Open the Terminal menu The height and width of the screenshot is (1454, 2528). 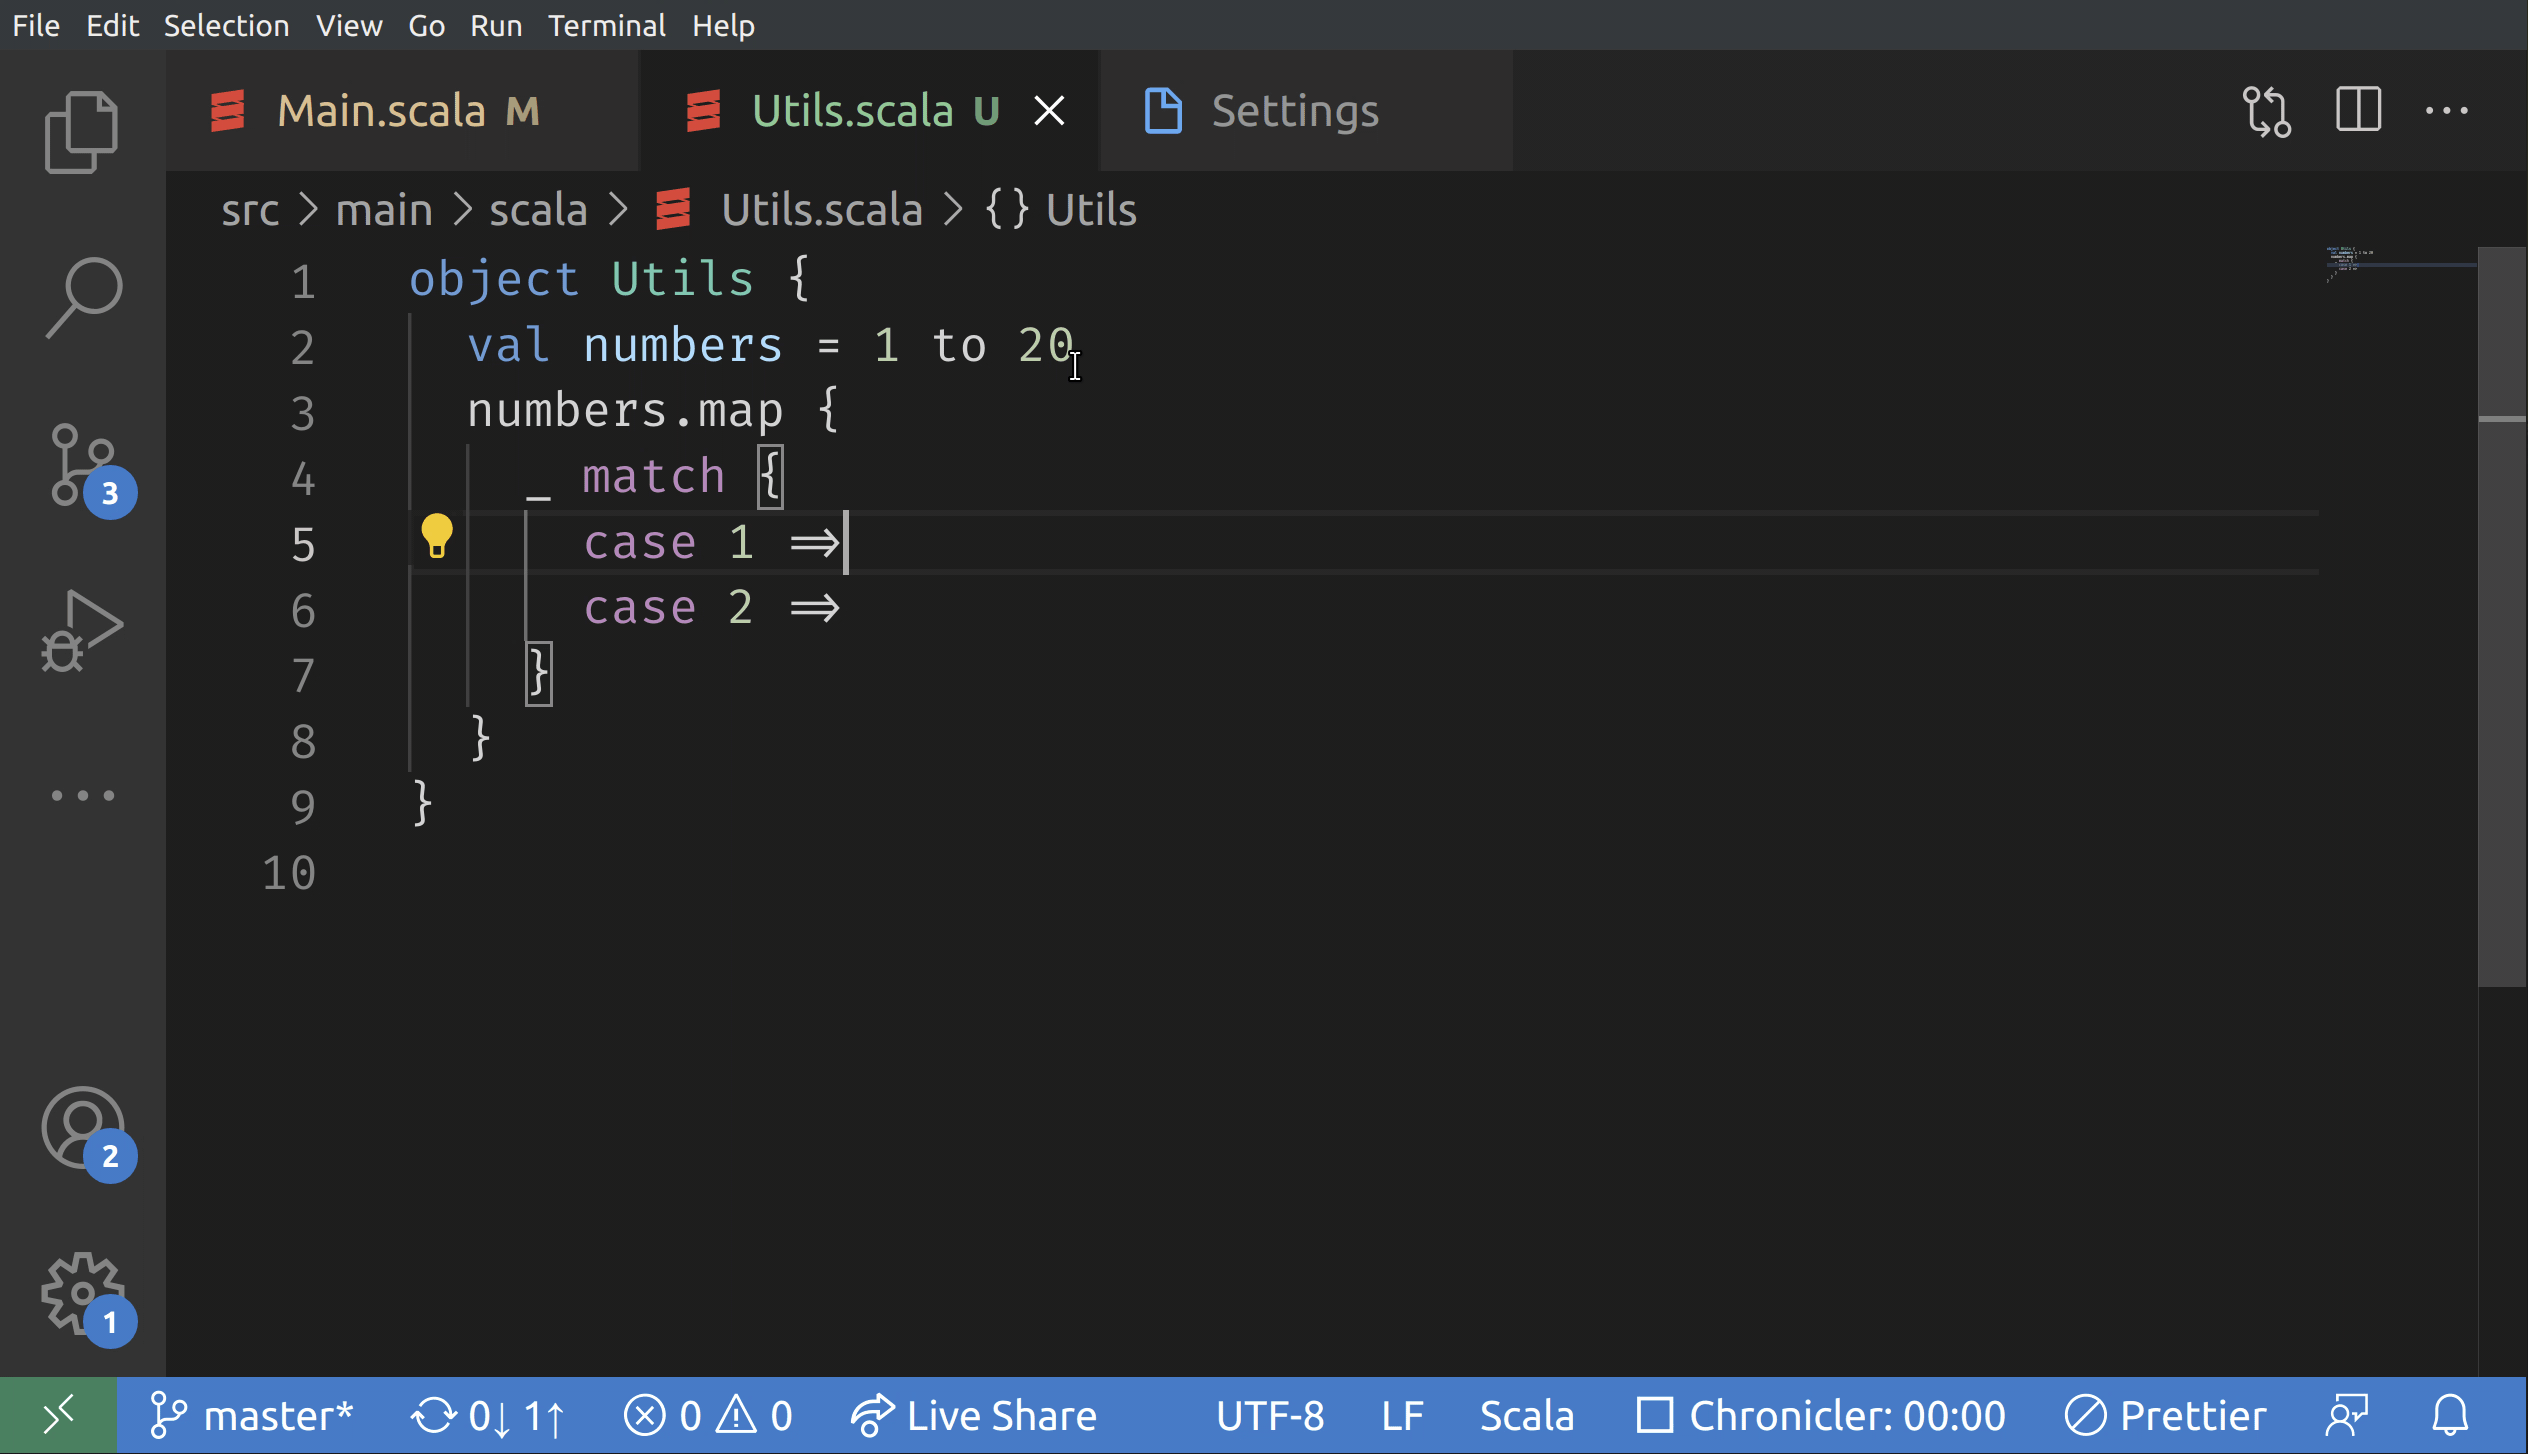(x=607, y=25)
